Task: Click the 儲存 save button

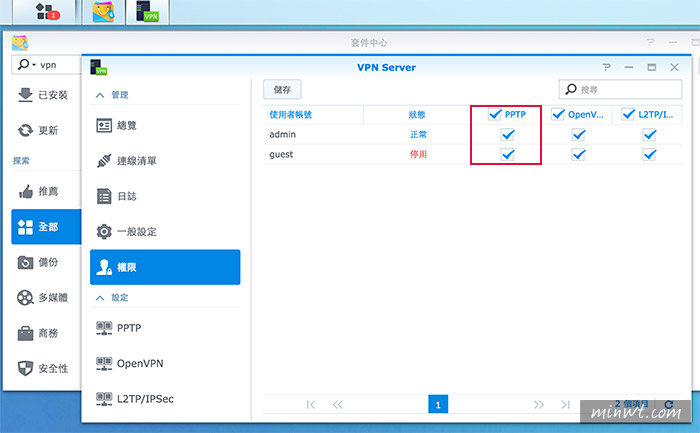Action: coord(282,90)
